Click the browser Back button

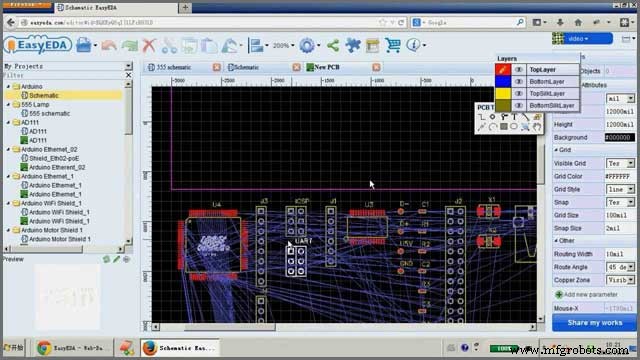pos(11,22)
